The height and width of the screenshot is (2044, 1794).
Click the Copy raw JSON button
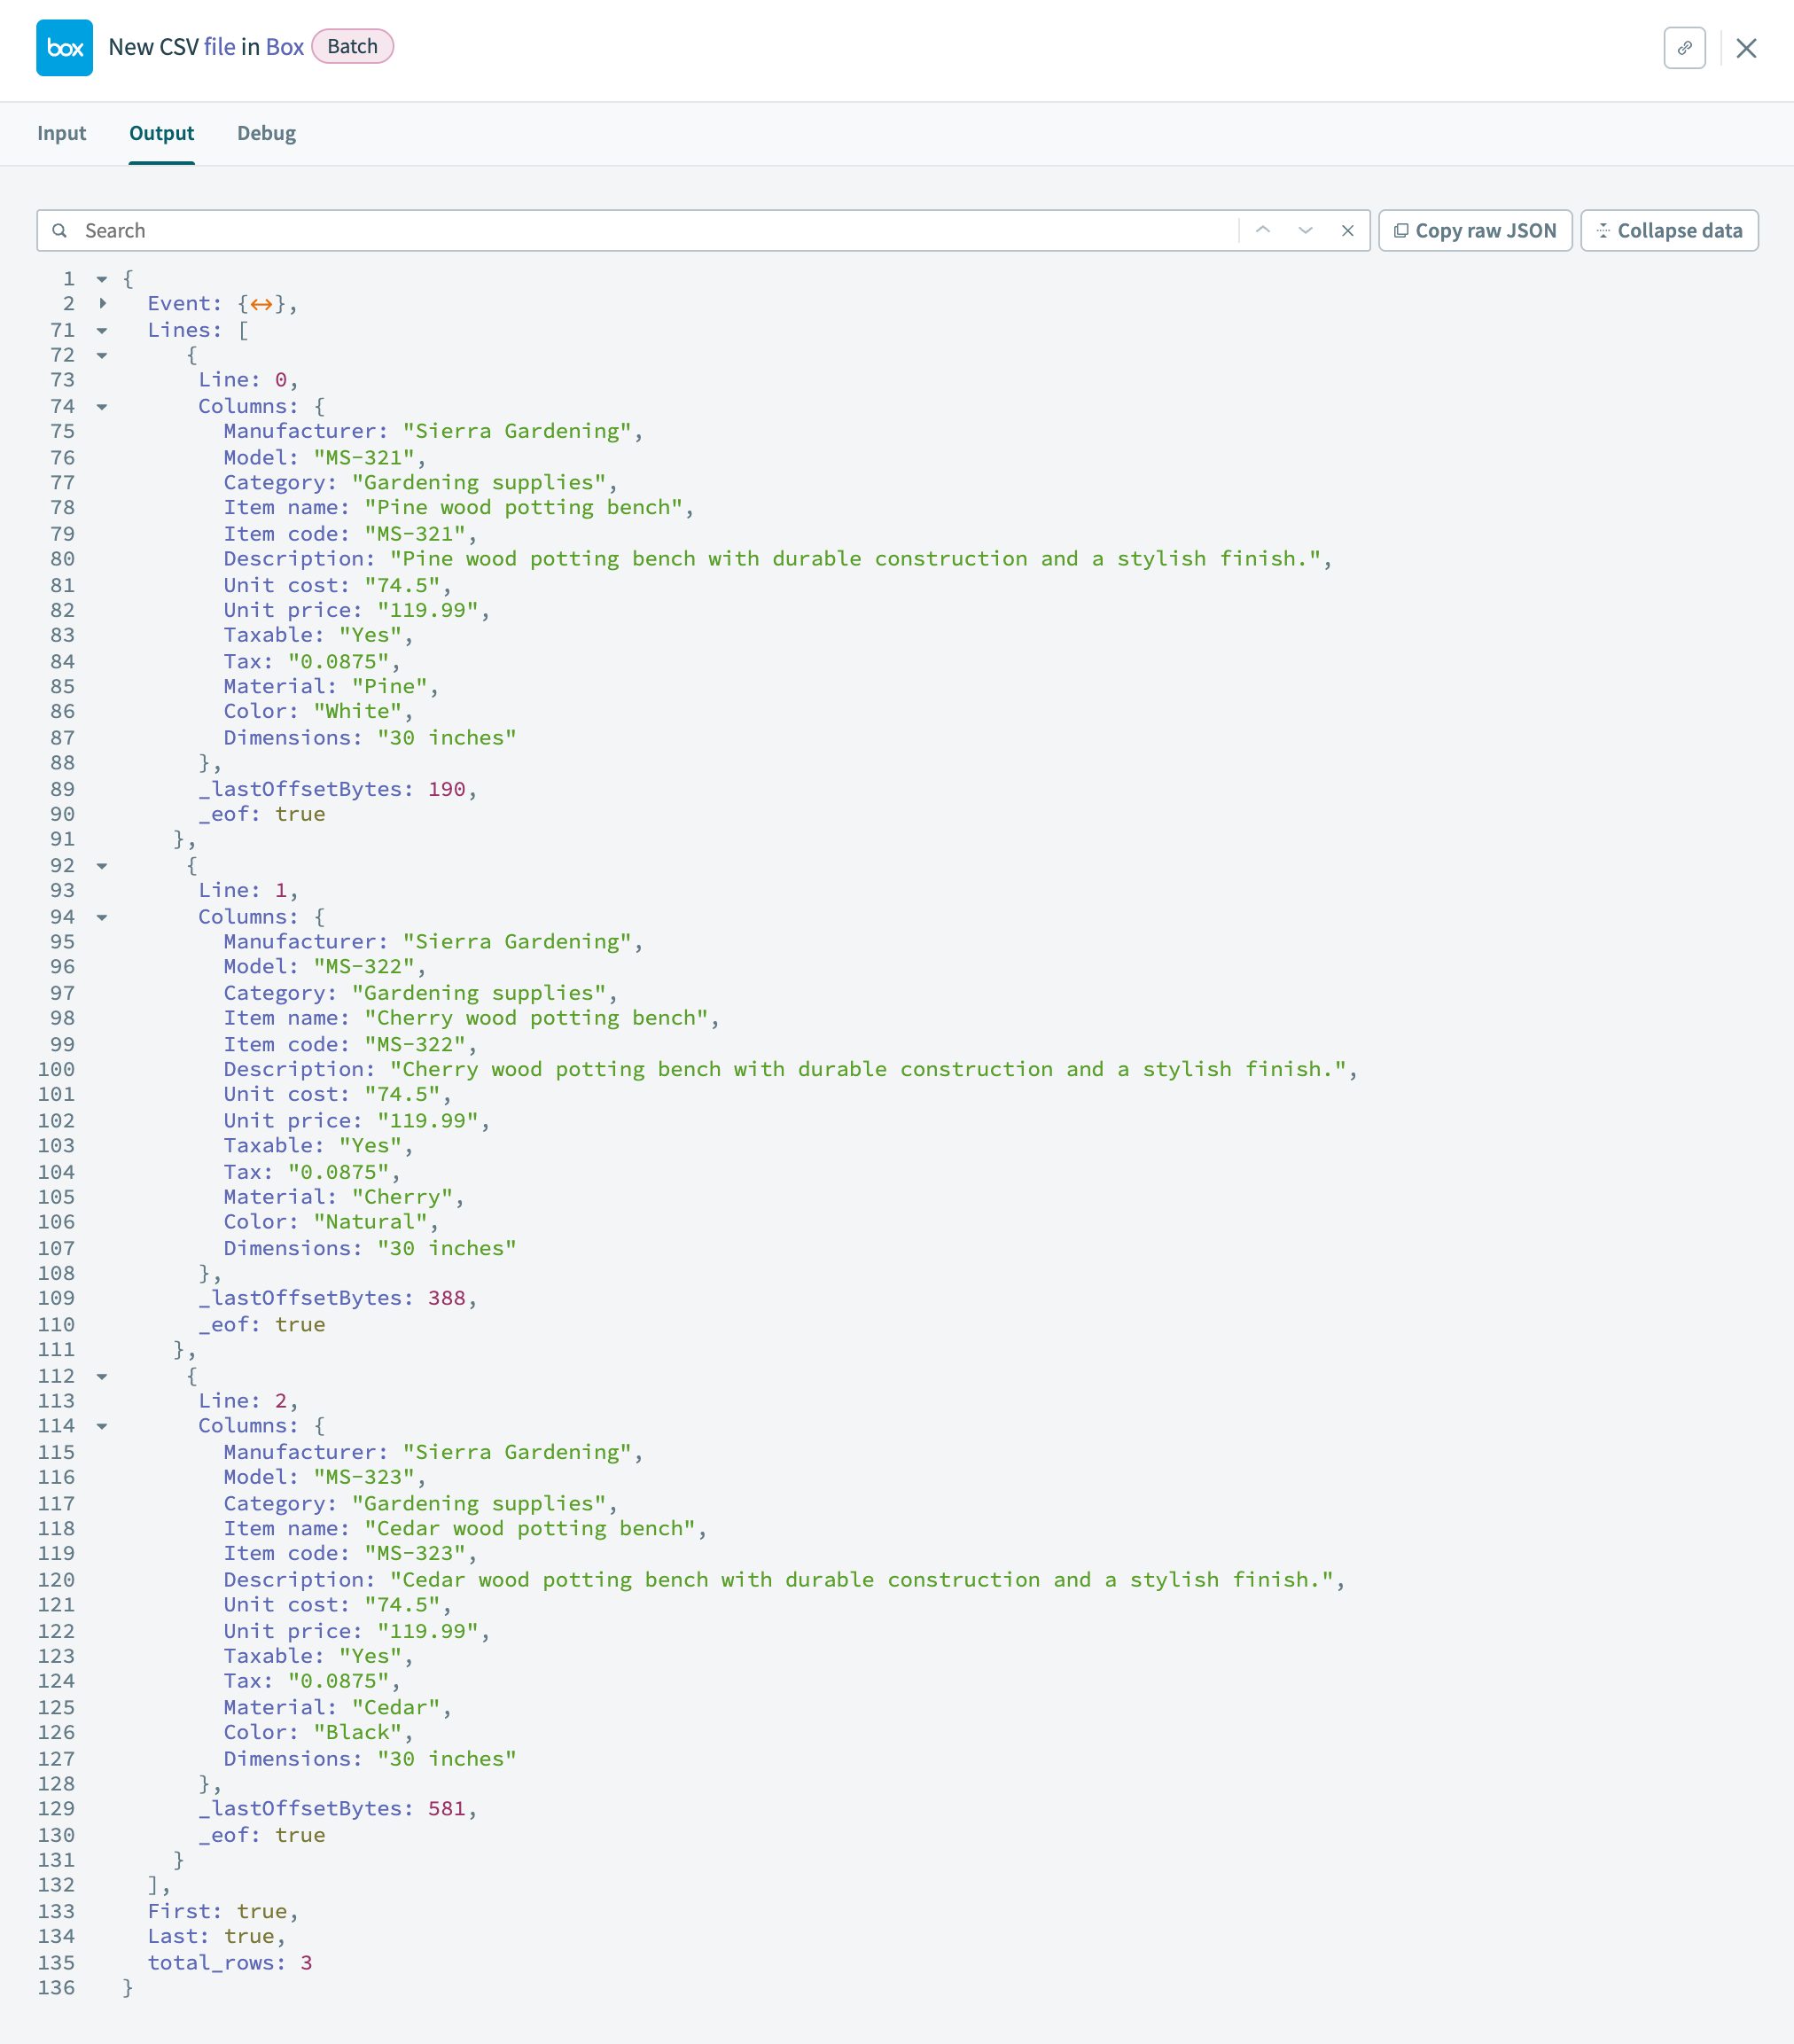point(1474,230)
